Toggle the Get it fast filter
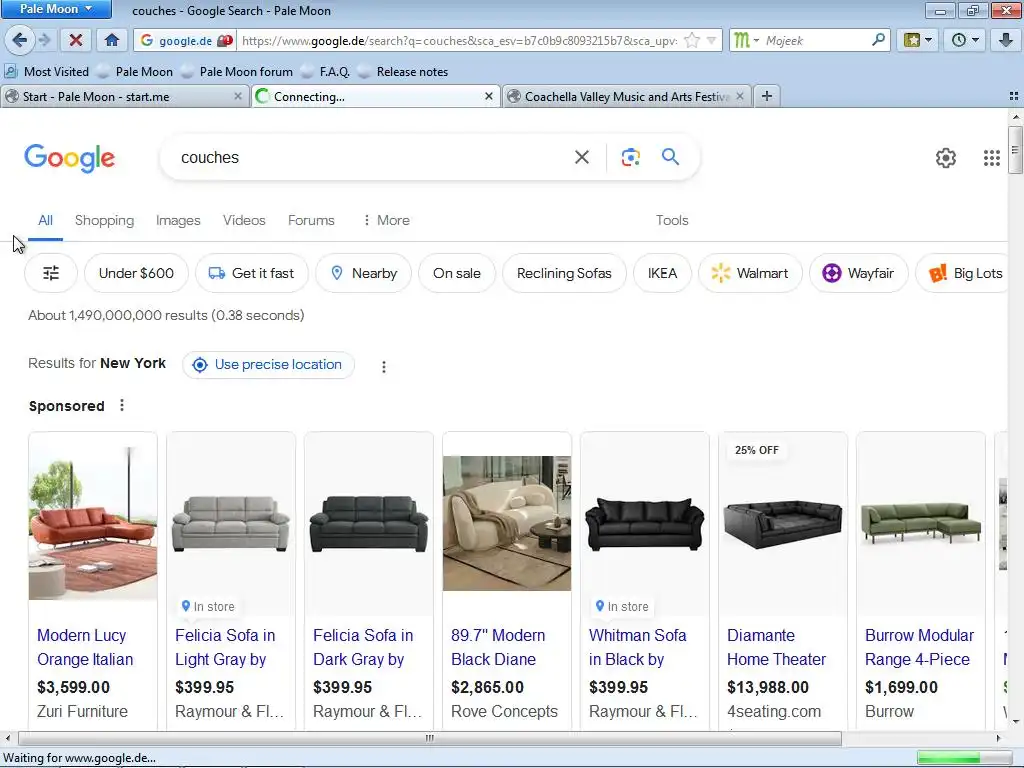 [251, 273]
